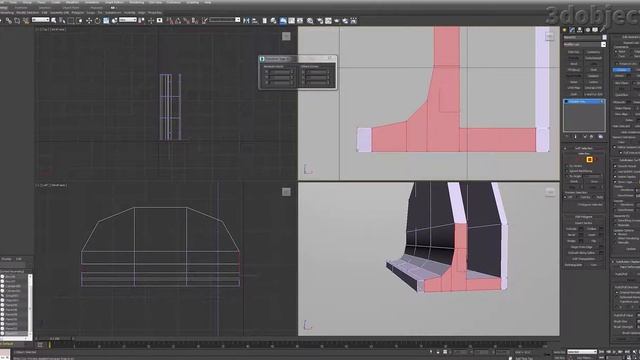Screen dimensions: 640x360
Task: Activate the Select Object tool
Action: click(53, 20)
